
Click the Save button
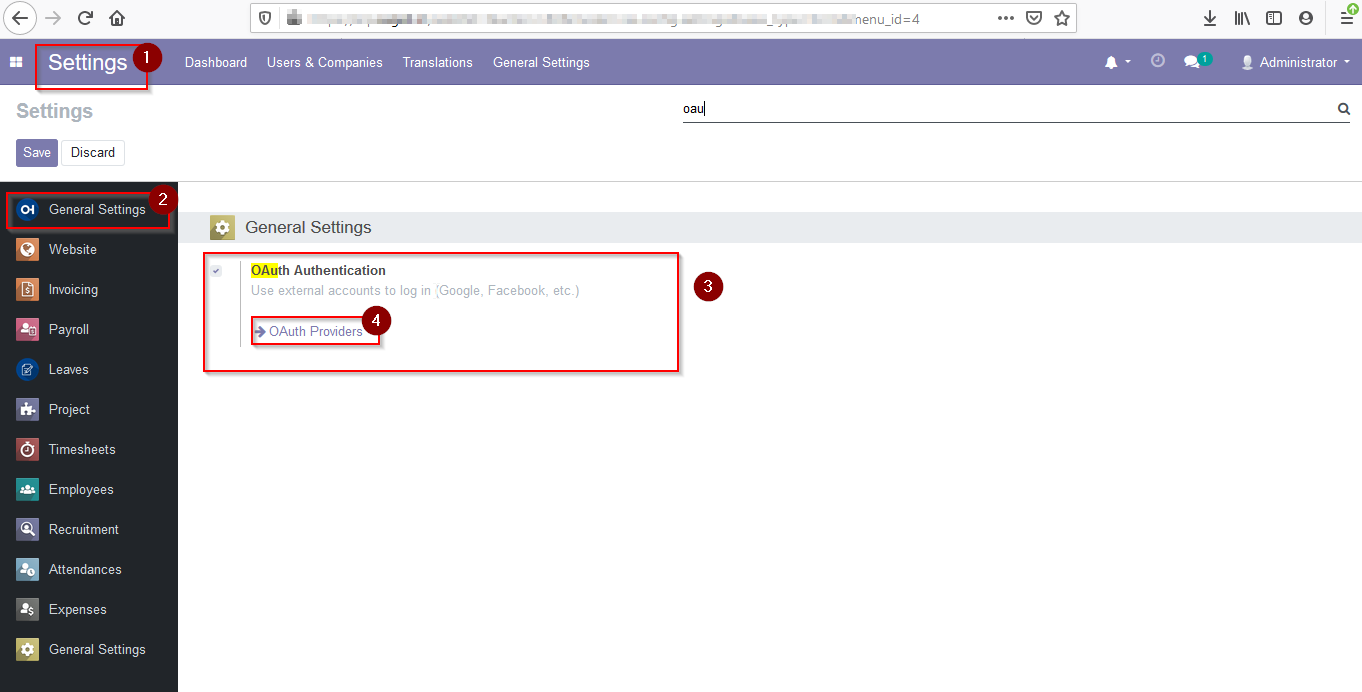[x=37, y=153]
